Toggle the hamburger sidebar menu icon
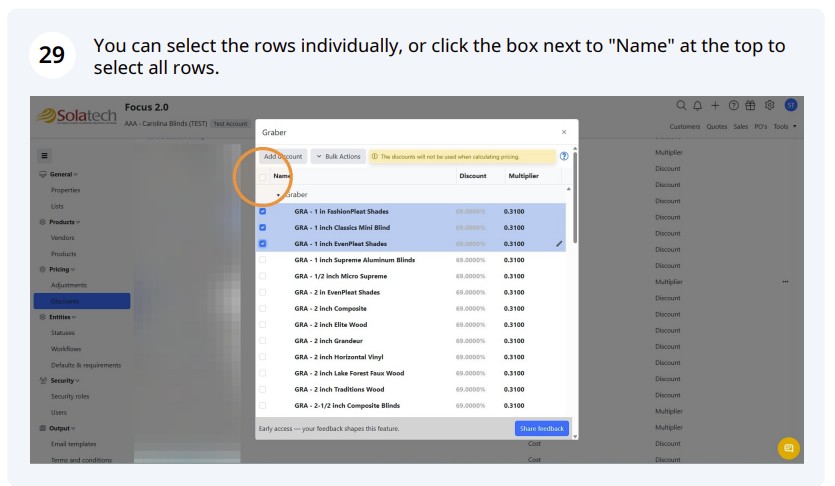Image resolution: width=835 pixels, height=486 pixels. 44,155
